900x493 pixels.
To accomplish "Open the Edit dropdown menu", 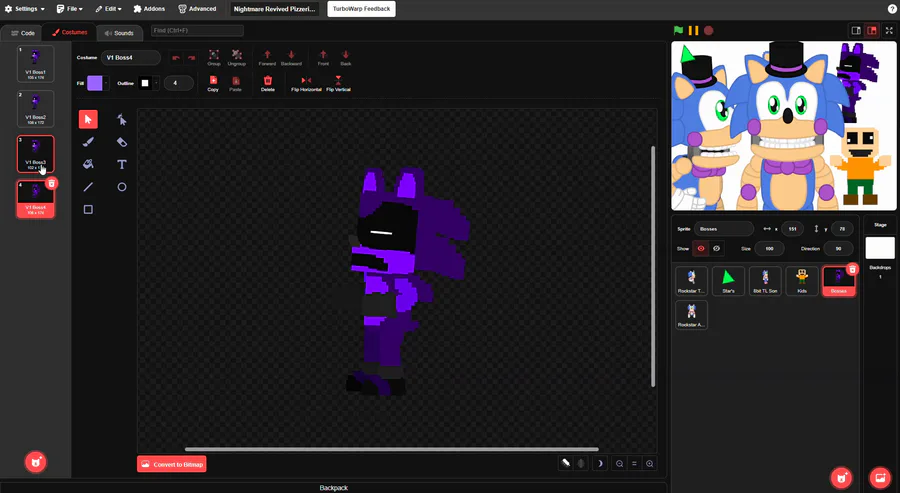I will (108, 9).
